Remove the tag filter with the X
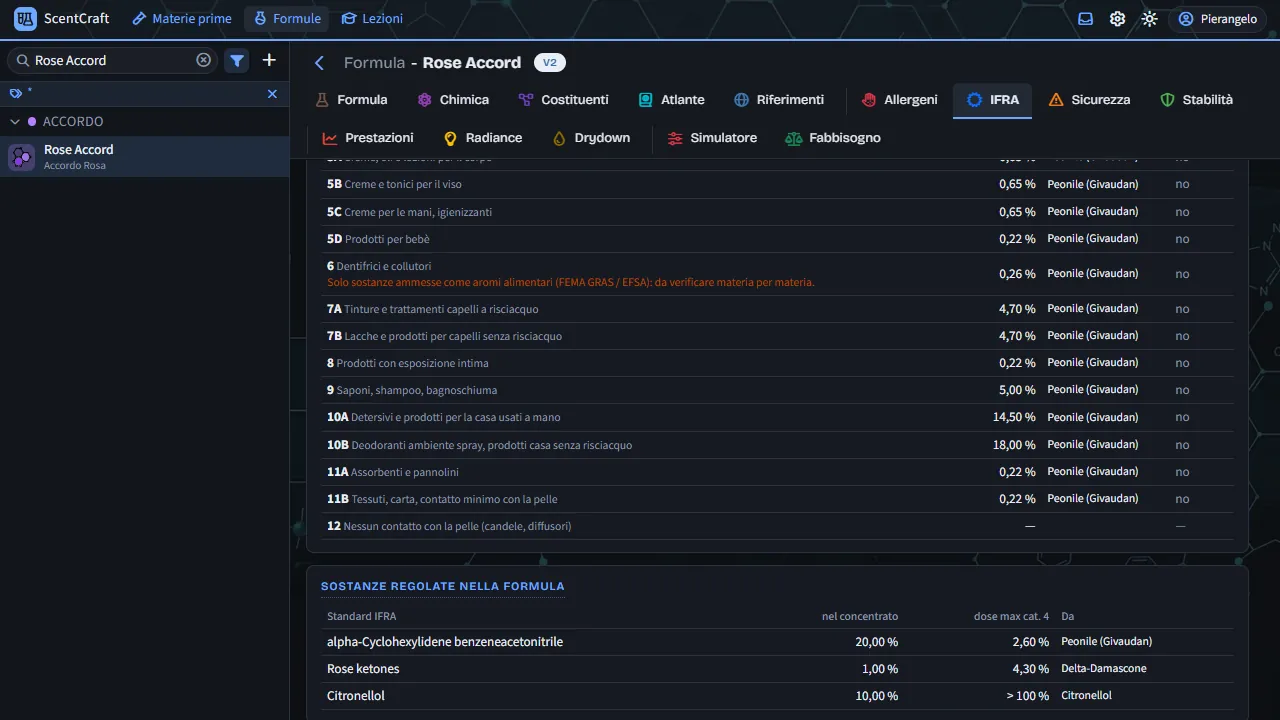 [272, 93]
